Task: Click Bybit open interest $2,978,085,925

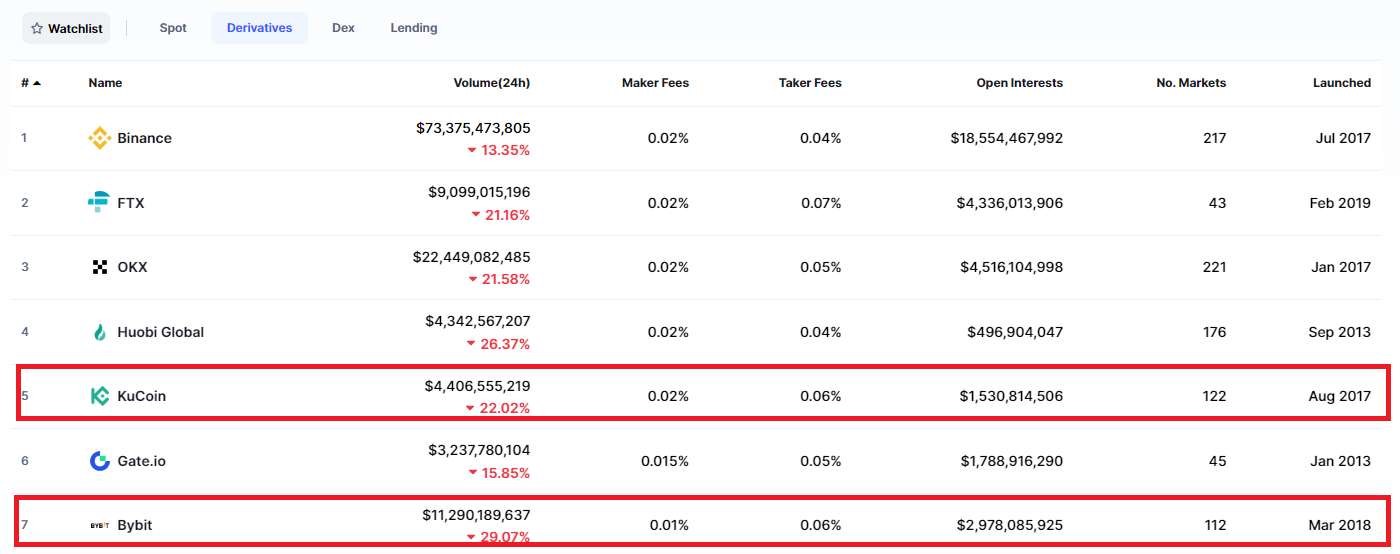Action: coord(1010,525)
